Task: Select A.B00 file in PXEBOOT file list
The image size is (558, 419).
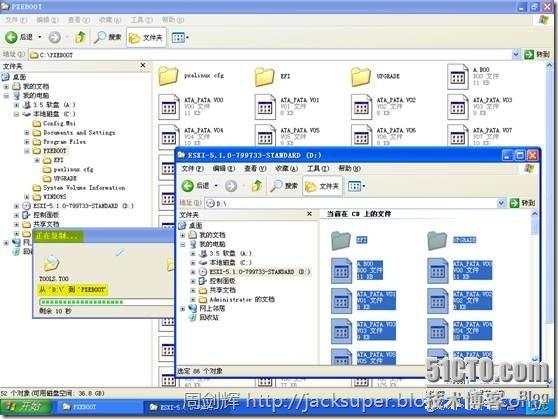Action: [x=473, y=76]
